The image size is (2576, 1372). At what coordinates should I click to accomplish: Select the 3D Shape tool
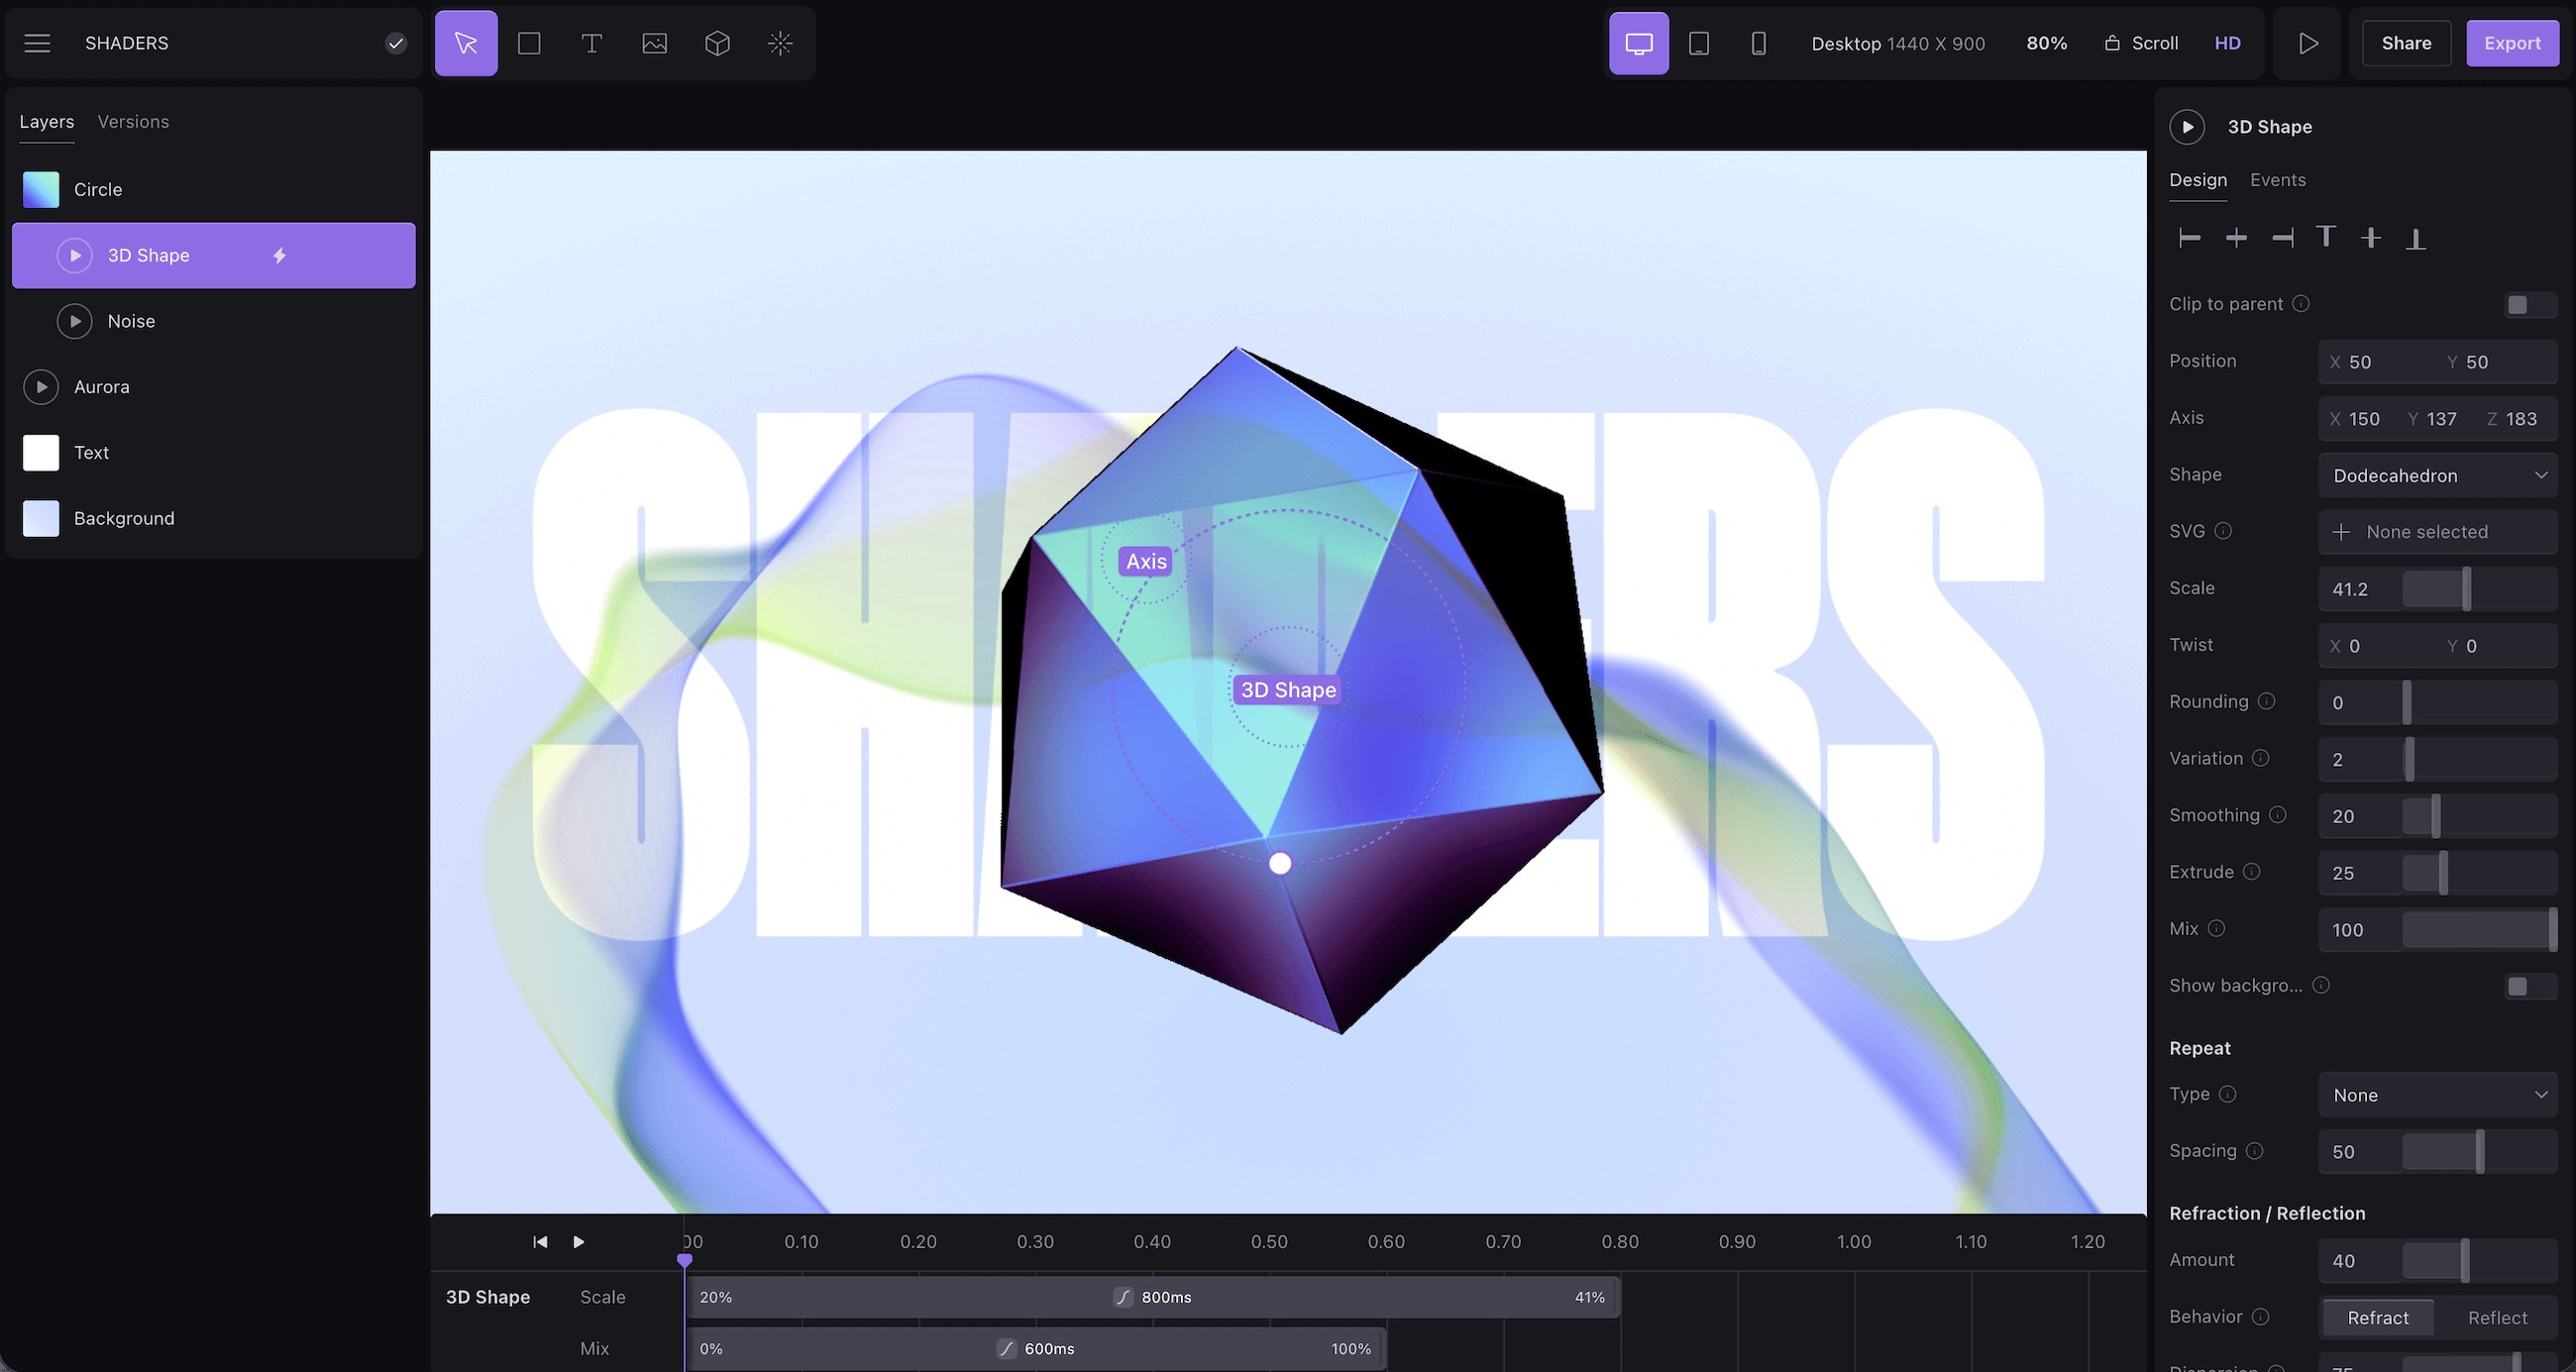click(x=717, y=43)
